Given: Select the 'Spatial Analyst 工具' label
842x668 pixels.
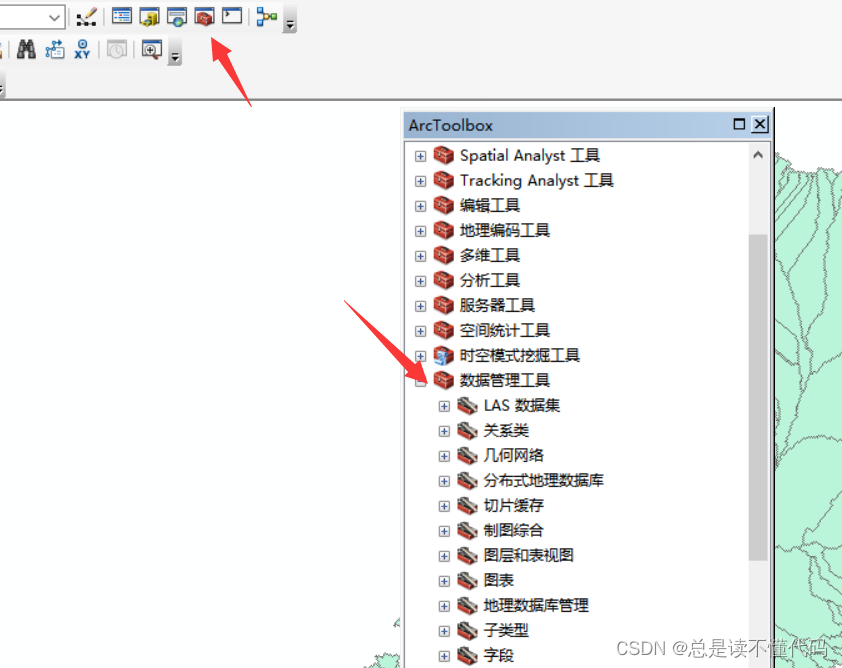Looking at the screenshot, I should (529, 156).
